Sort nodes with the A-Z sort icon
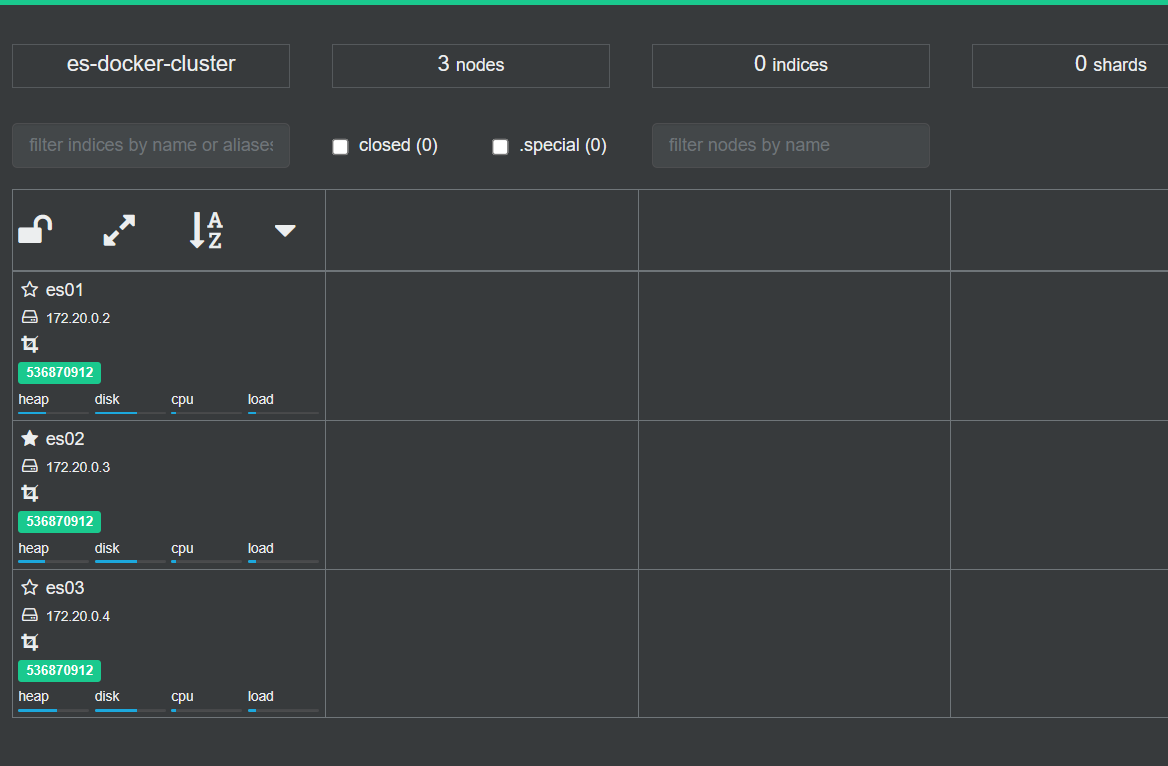 (206, 230)
